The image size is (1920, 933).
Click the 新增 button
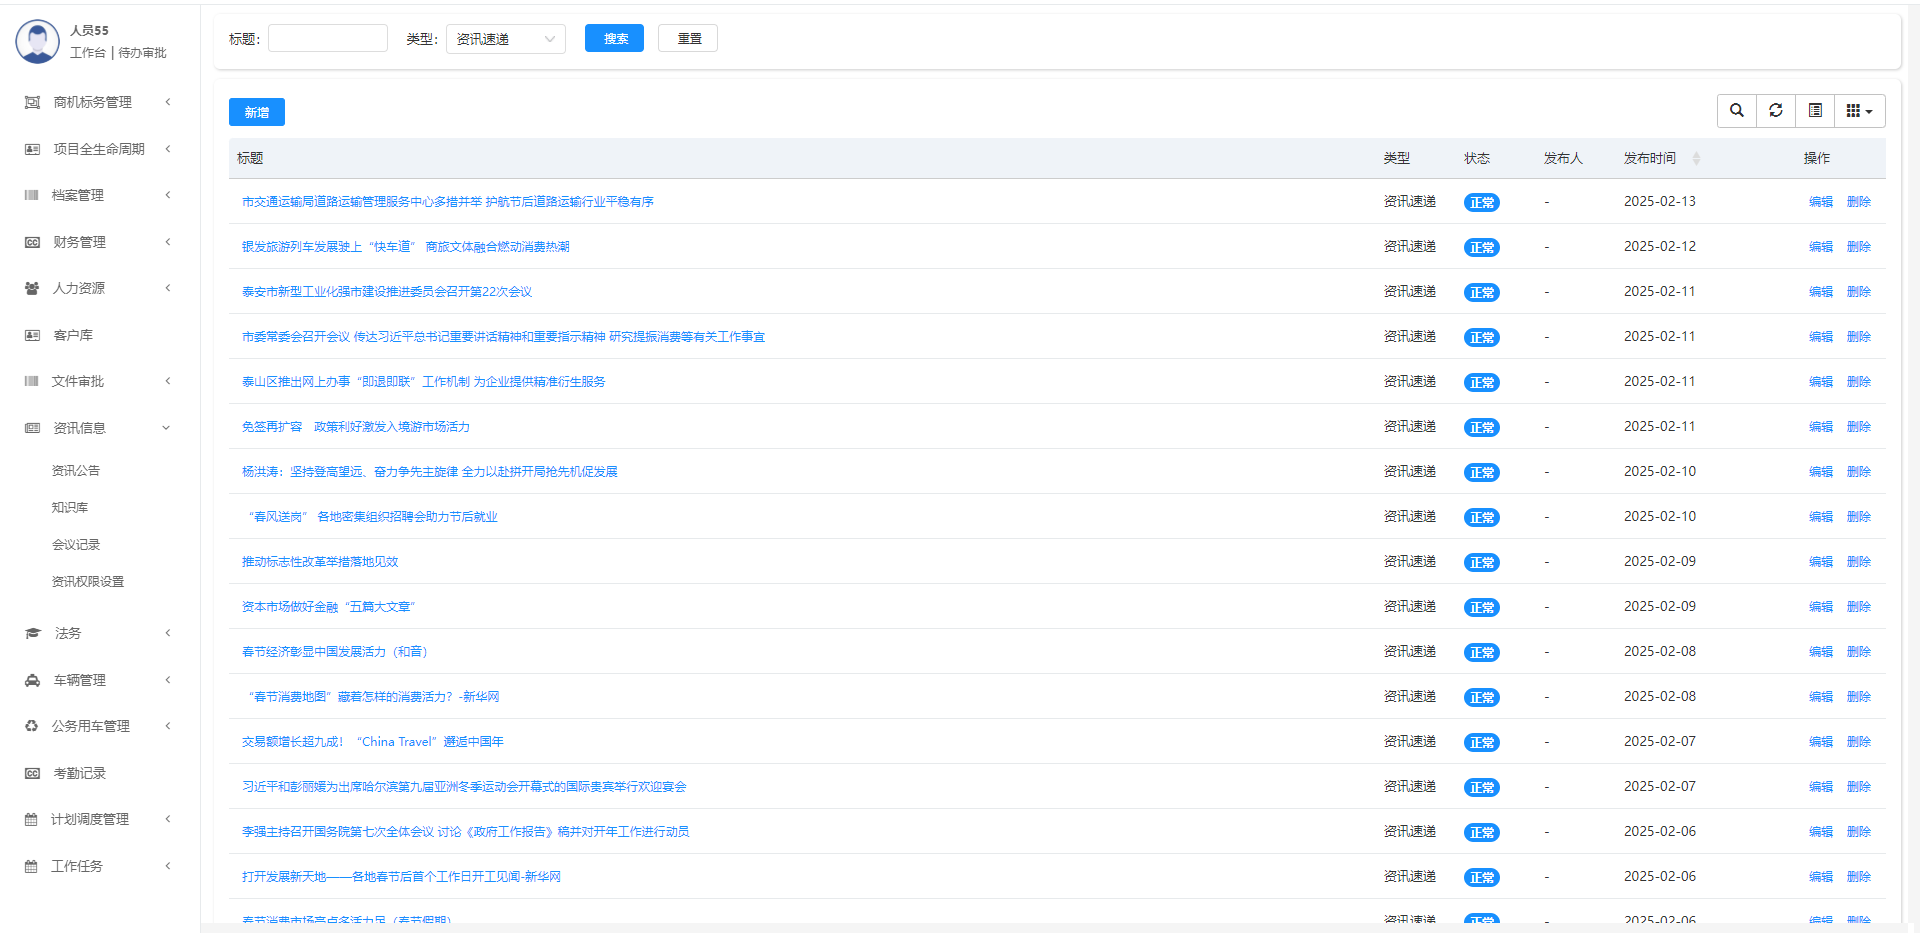pos(256,112)
